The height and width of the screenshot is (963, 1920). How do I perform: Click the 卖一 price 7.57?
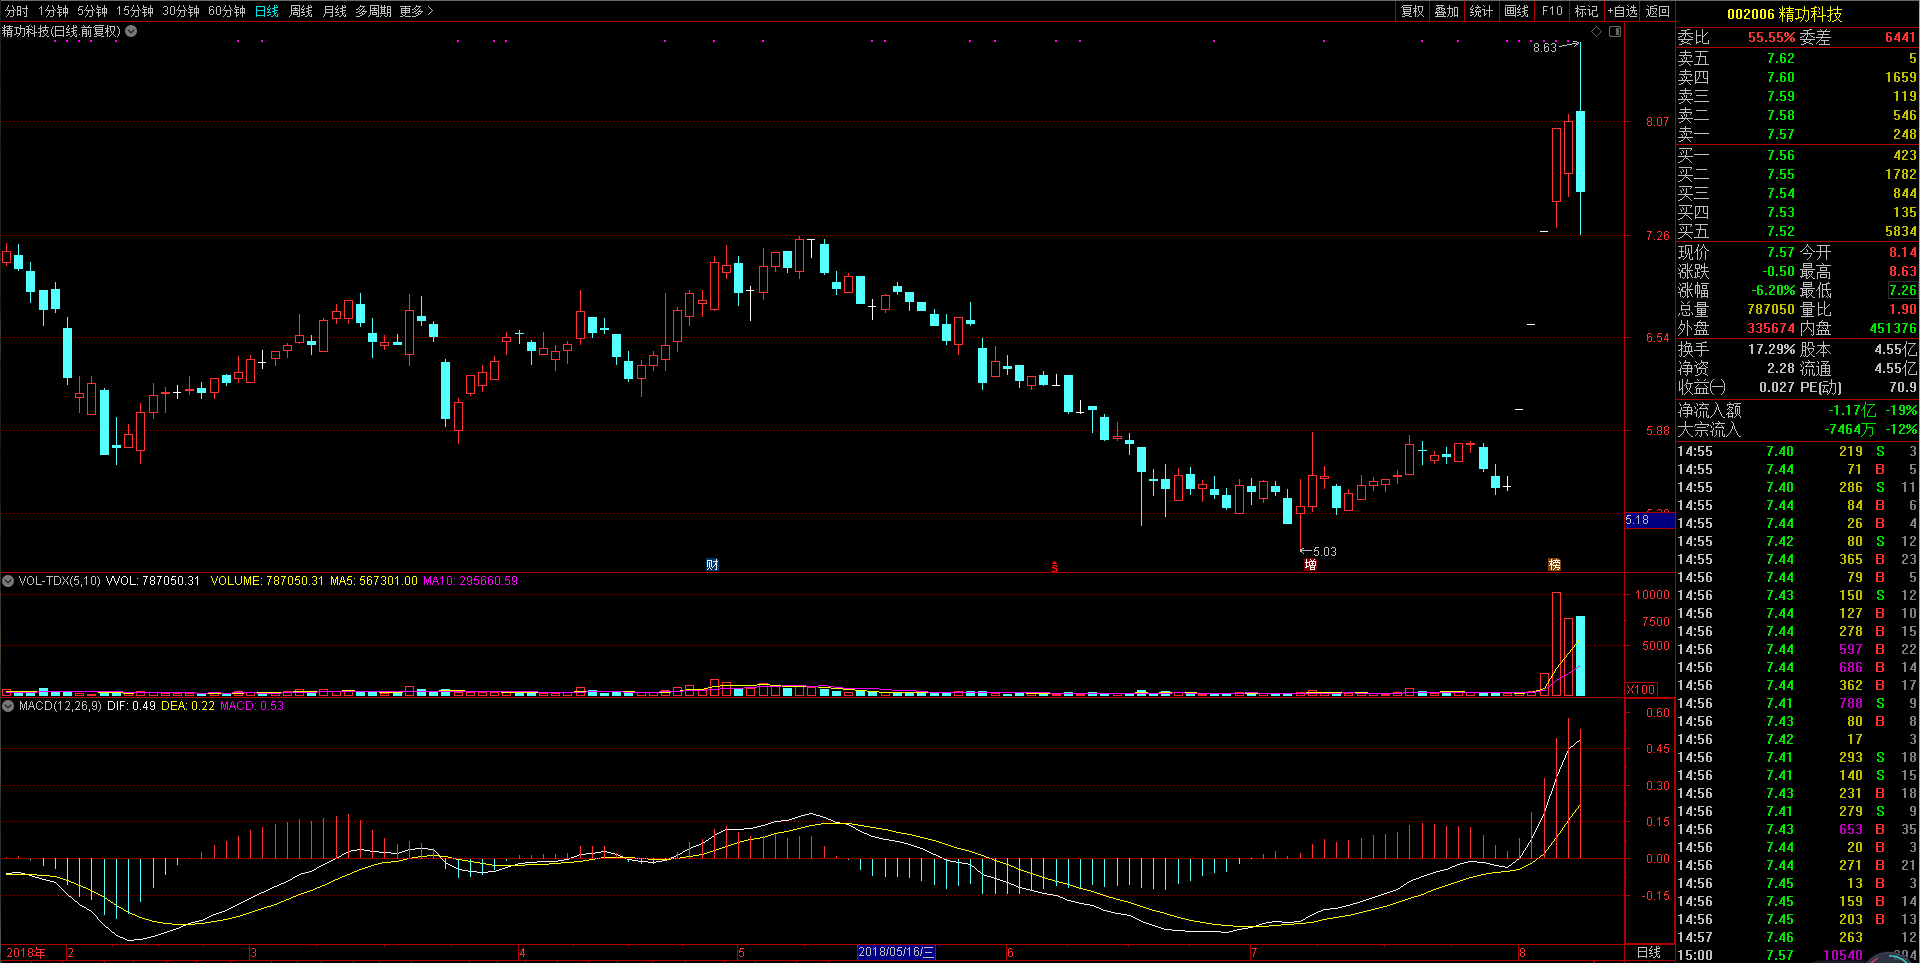(x=1780, y=134)
